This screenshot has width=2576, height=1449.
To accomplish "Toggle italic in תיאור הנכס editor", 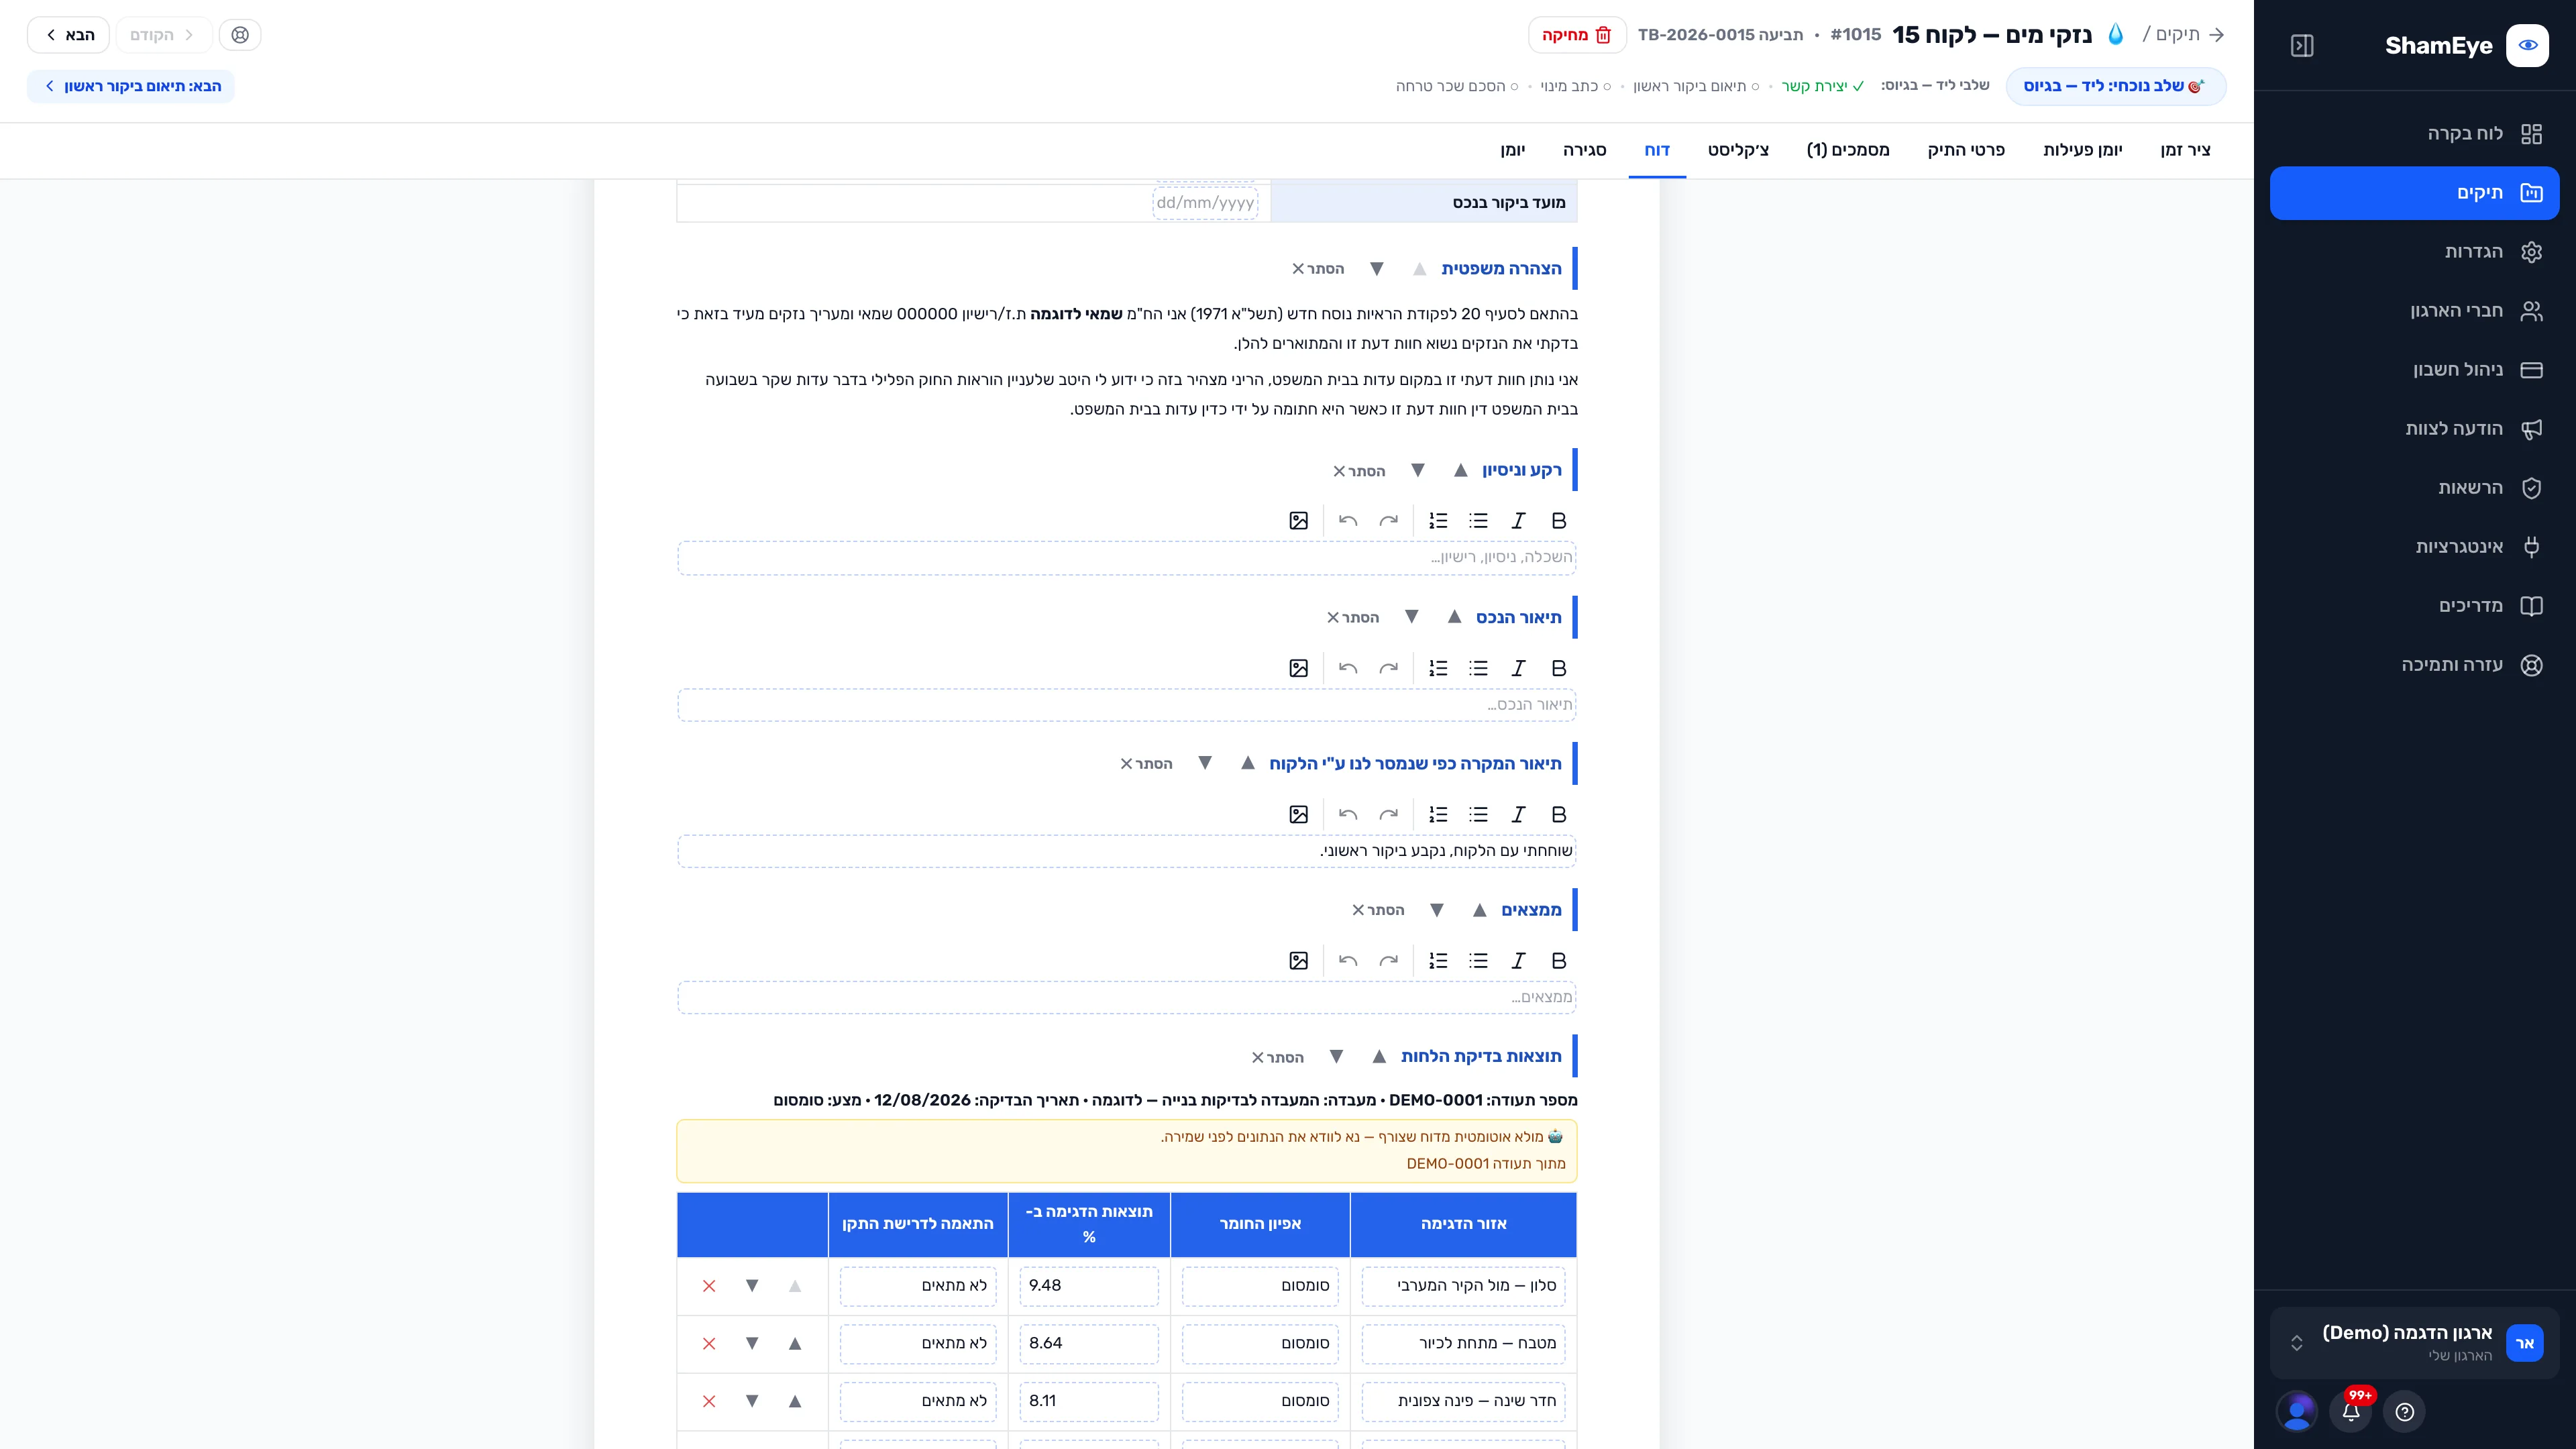I will point(1518,668).
